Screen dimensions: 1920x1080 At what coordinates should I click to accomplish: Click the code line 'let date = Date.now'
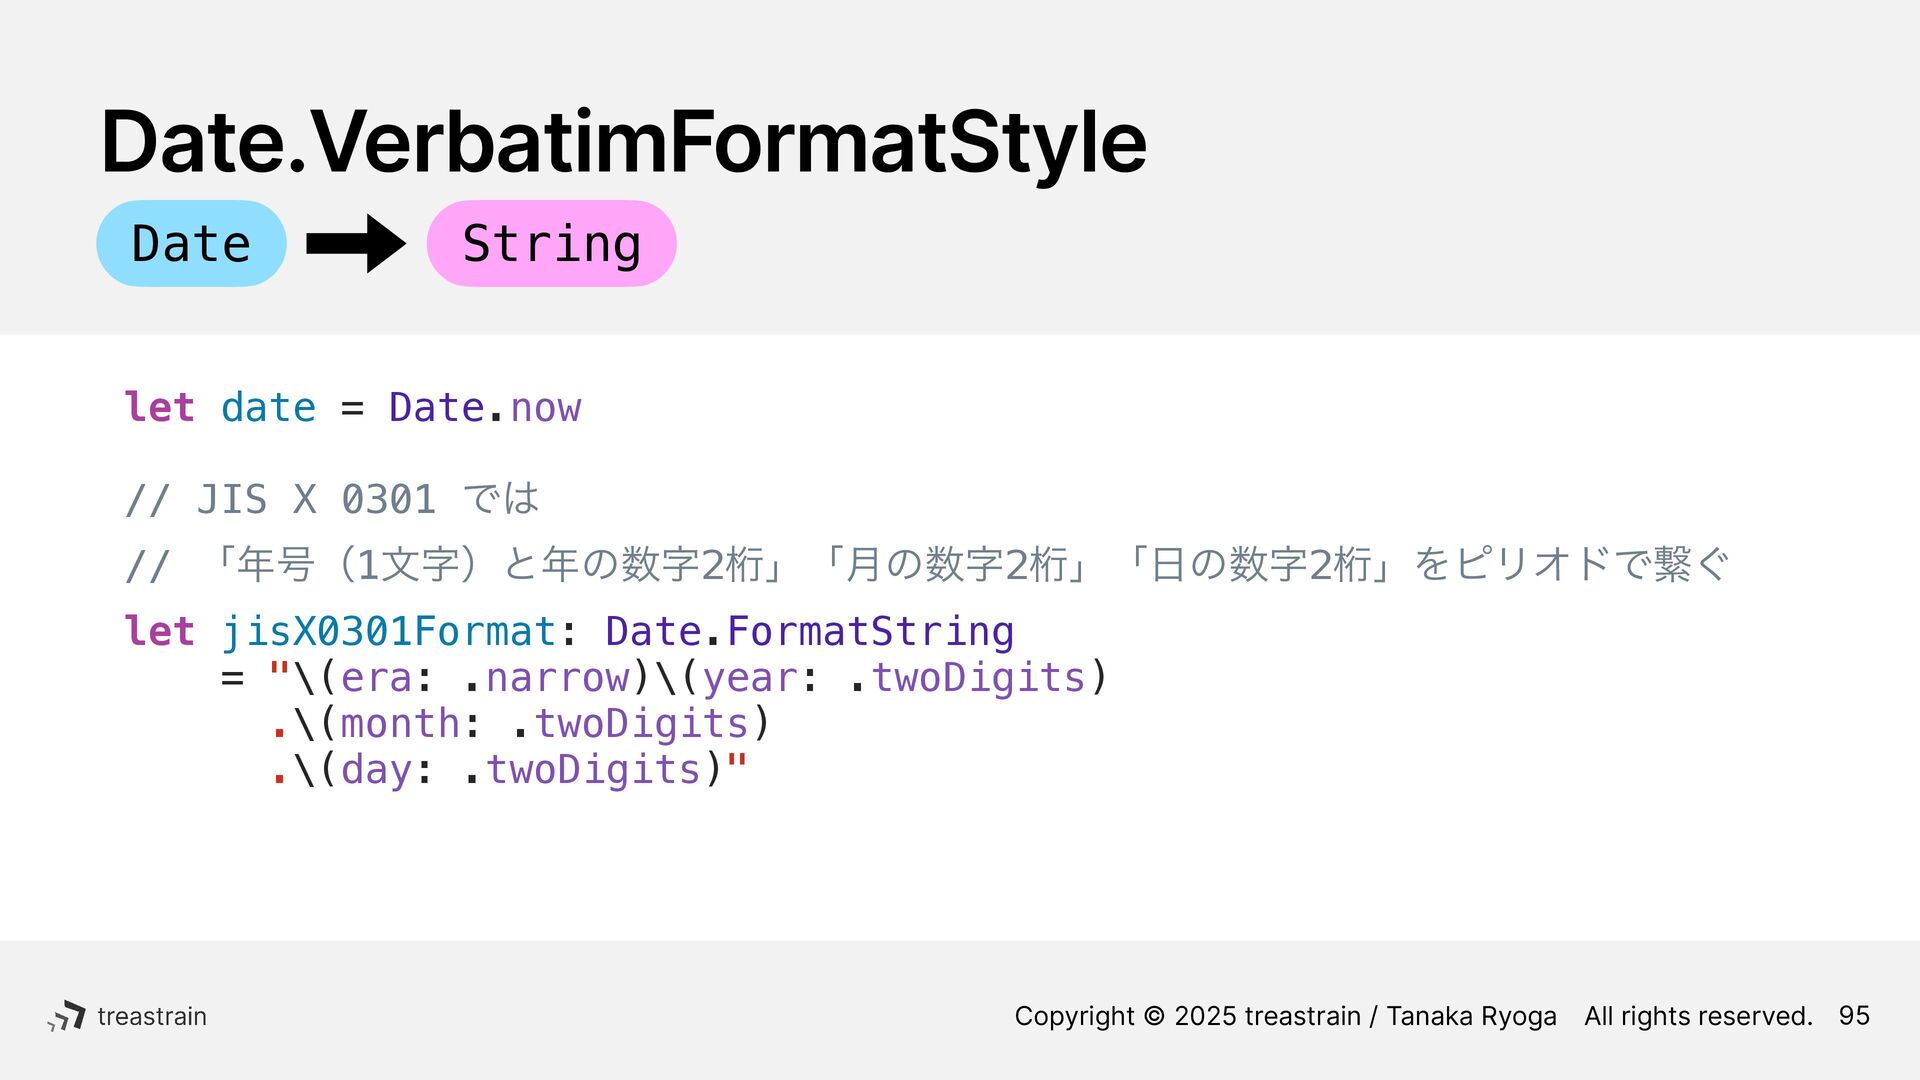(x=352, y=407)
